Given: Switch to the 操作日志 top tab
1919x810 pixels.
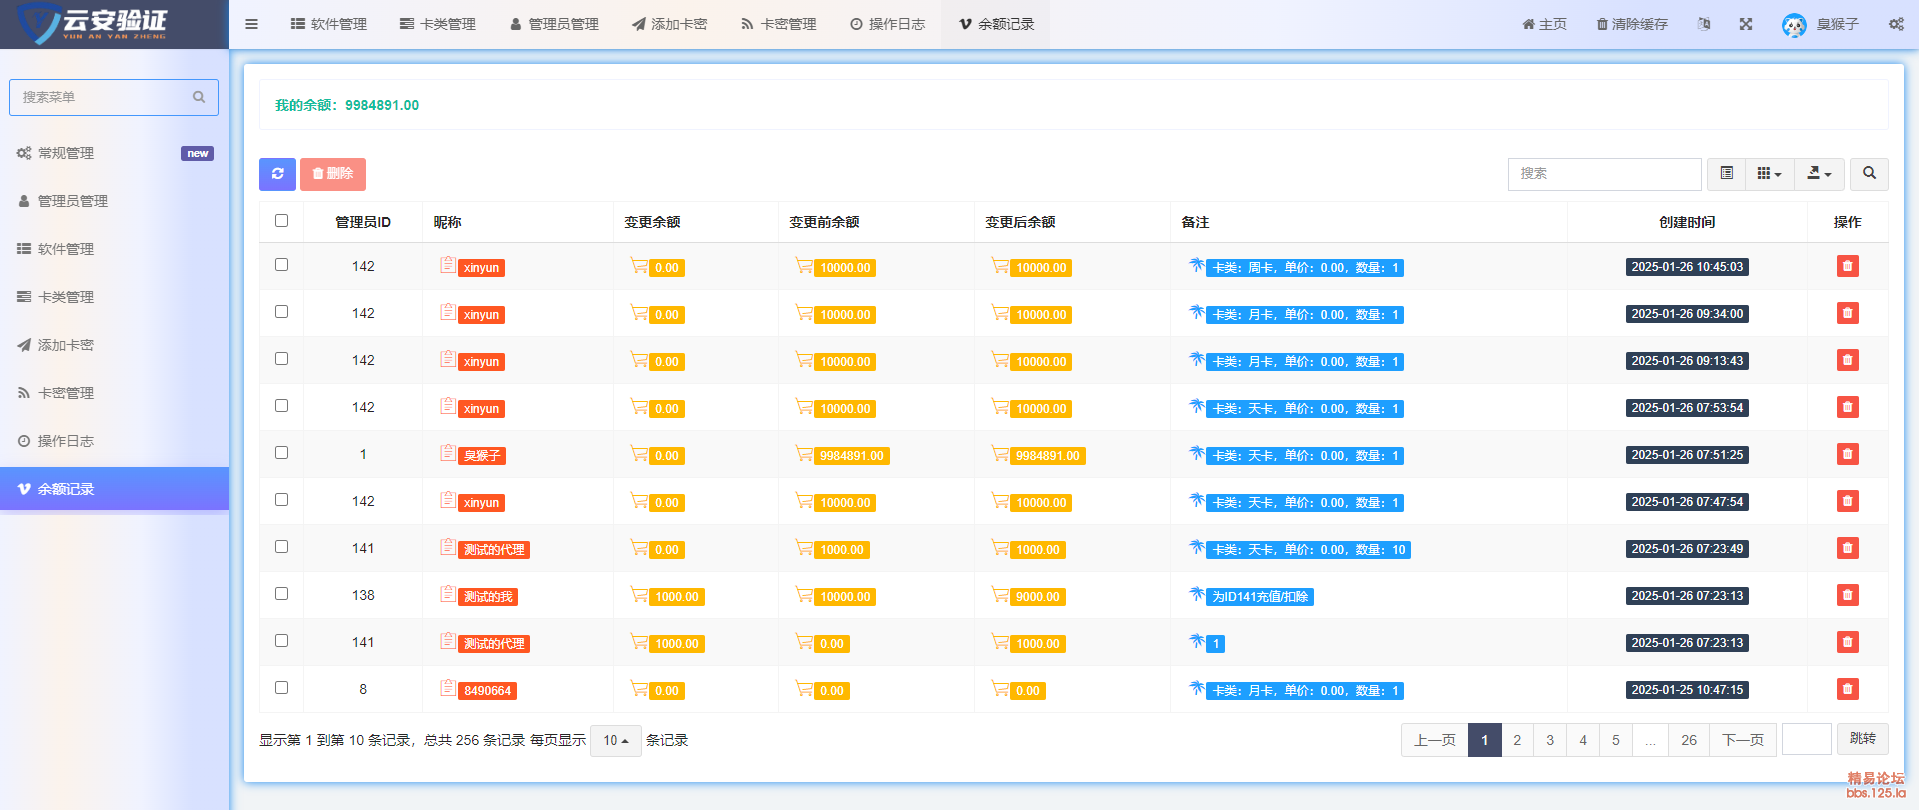Looking at the screenshot, I should pos(887,24).
